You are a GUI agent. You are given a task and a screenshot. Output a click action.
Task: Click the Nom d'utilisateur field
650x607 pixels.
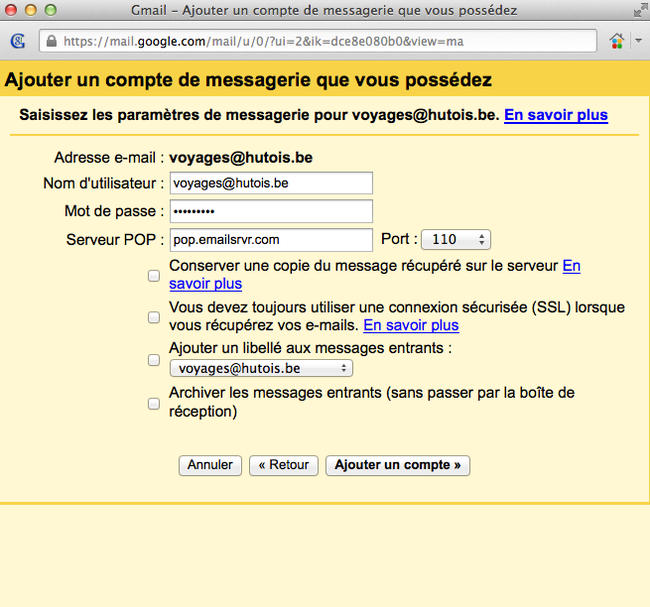[x=271, y=183]
